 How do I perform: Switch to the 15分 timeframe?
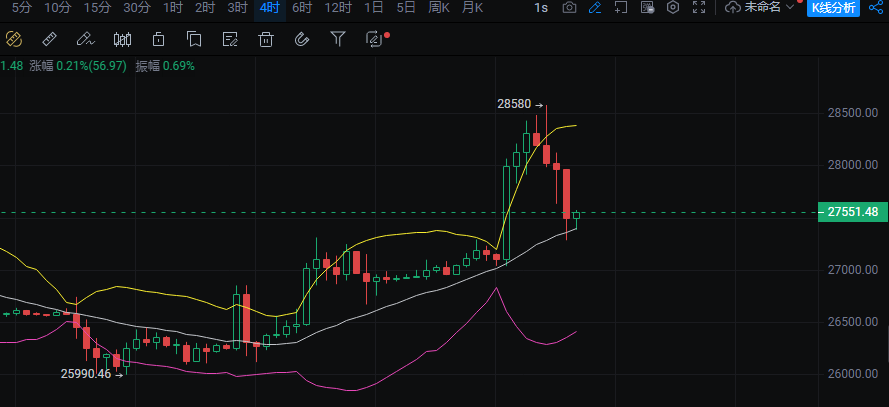(97, 8)
